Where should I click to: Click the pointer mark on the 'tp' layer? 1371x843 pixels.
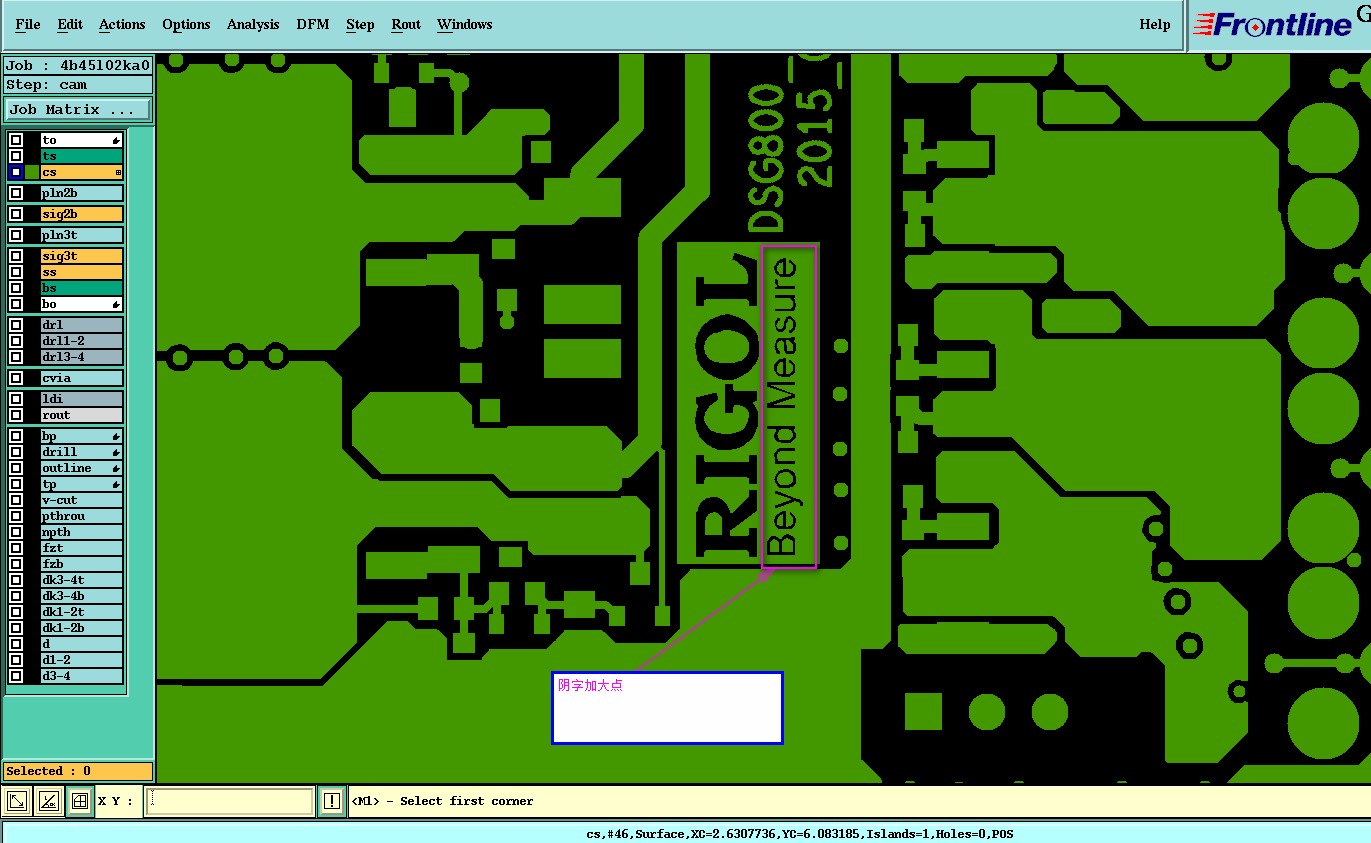pos(117,484)
